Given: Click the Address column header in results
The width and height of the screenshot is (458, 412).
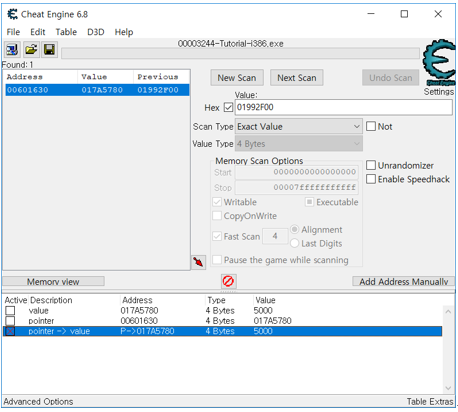Looking at the screenshot, I should (24, 77).
